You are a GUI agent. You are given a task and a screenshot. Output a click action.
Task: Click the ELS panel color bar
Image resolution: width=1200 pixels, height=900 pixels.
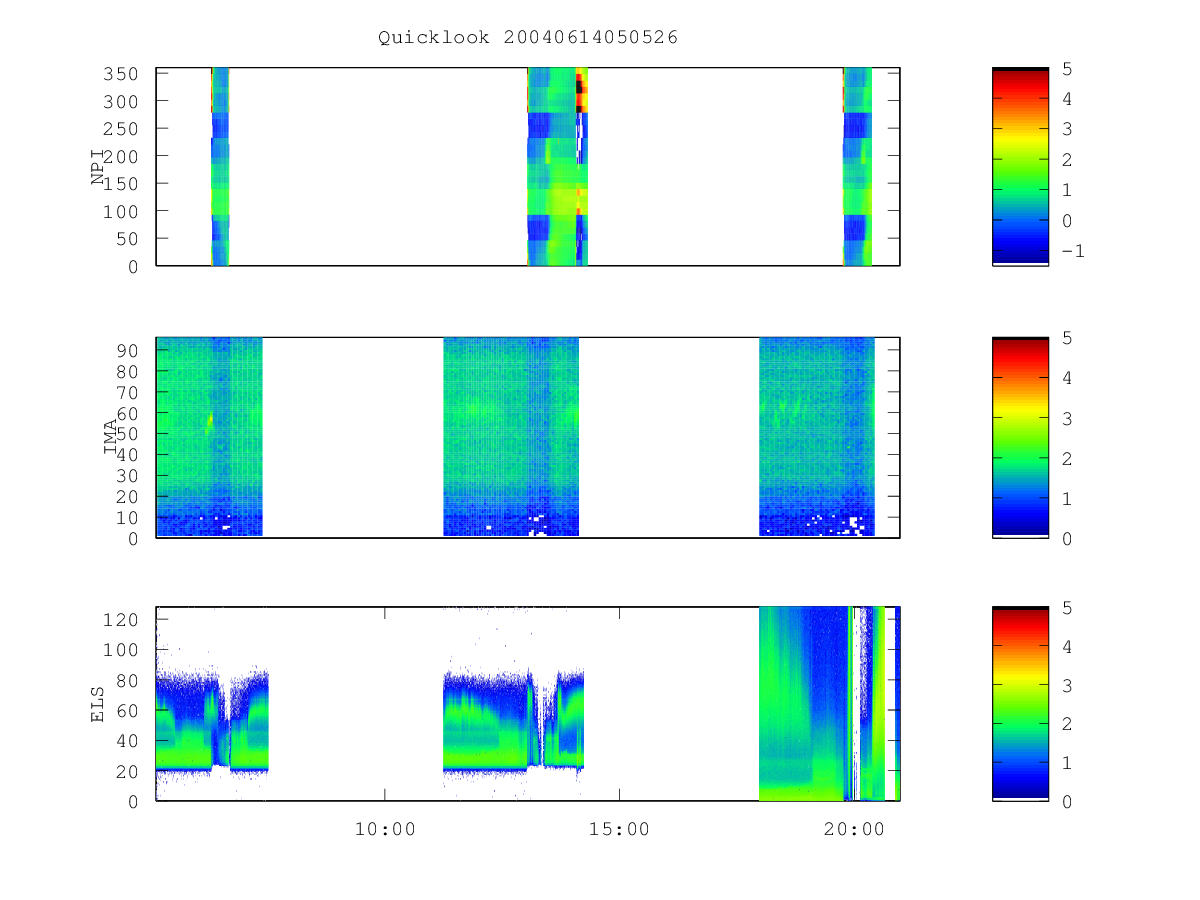[1020, 703]
